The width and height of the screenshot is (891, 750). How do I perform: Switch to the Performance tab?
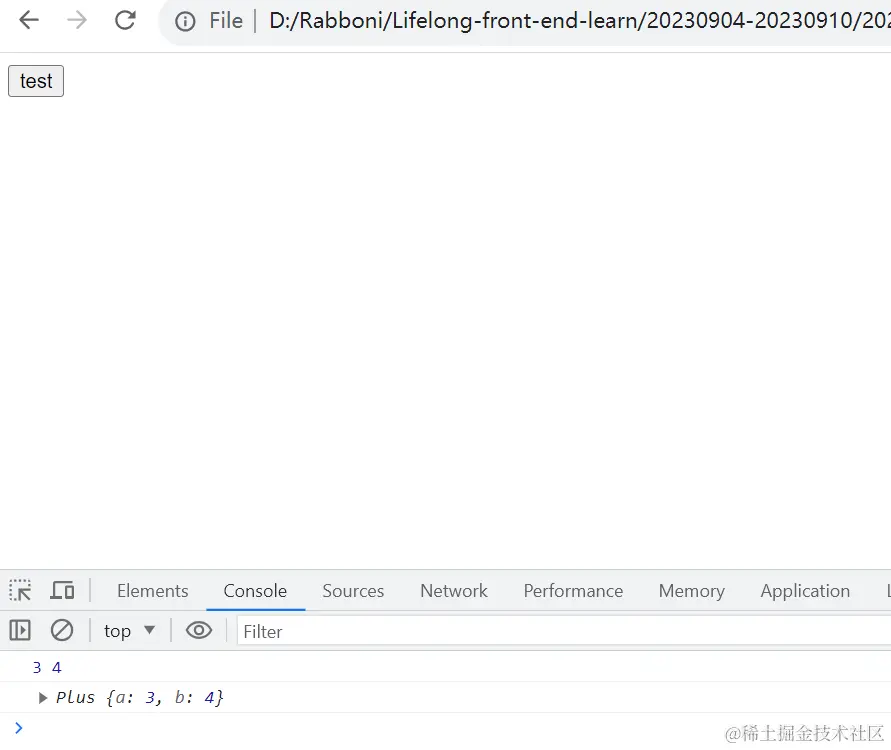point(573,591)
